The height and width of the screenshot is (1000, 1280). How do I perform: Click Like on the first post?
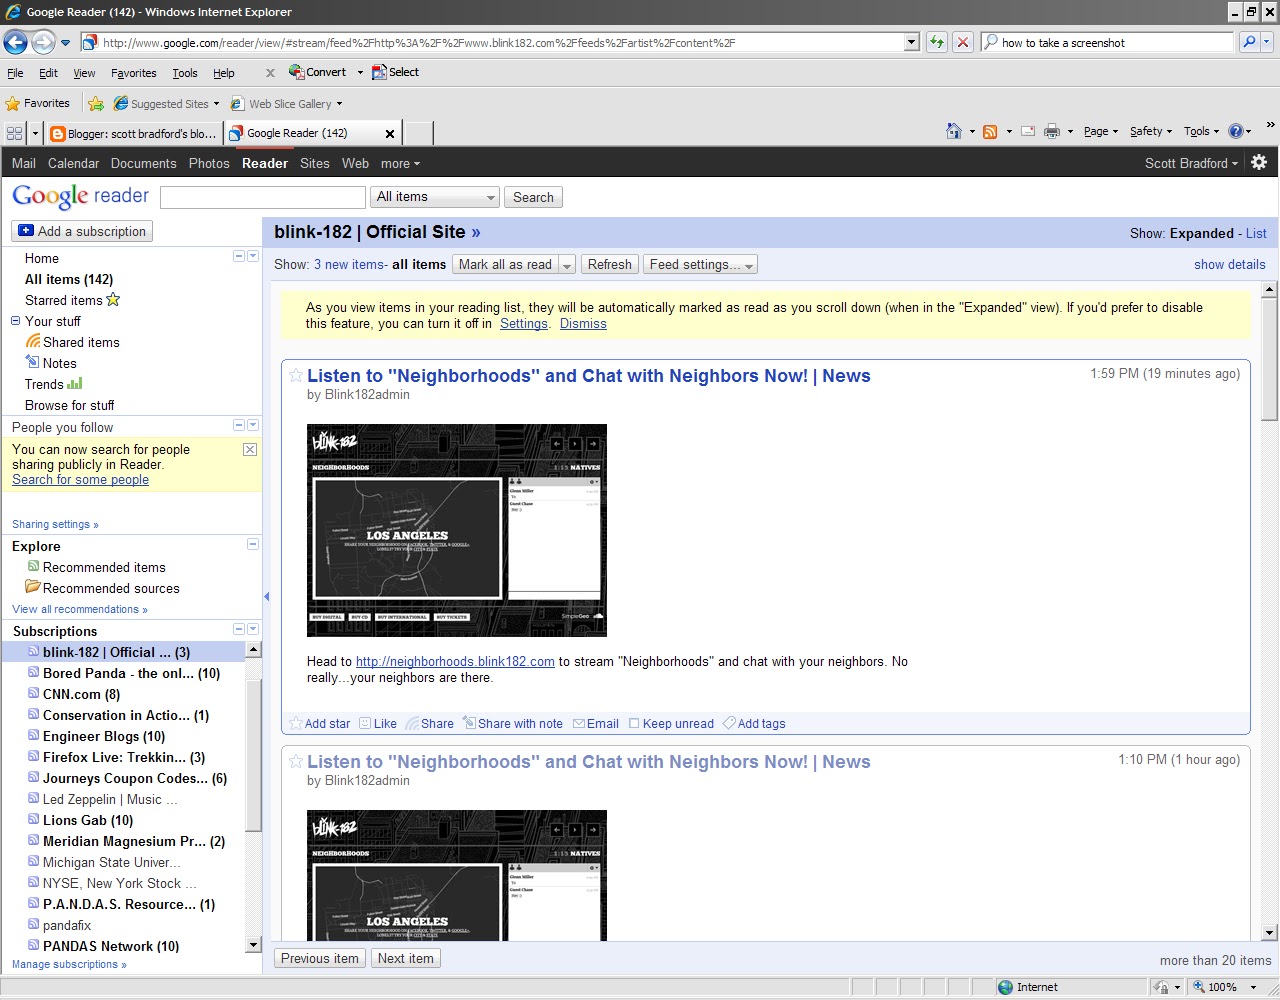coord(378,724)
